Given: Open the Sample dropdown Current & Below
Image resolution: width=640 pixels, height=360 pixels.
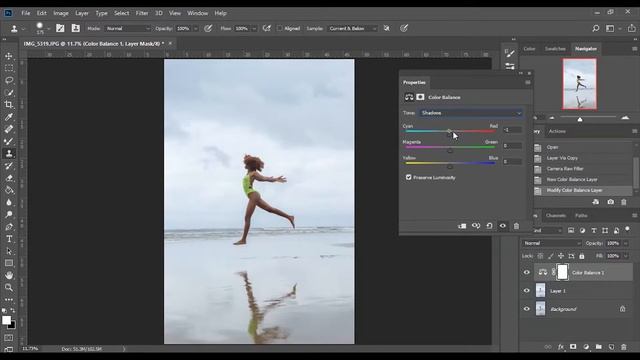Looking at the screenshot, I should point(353,28).
